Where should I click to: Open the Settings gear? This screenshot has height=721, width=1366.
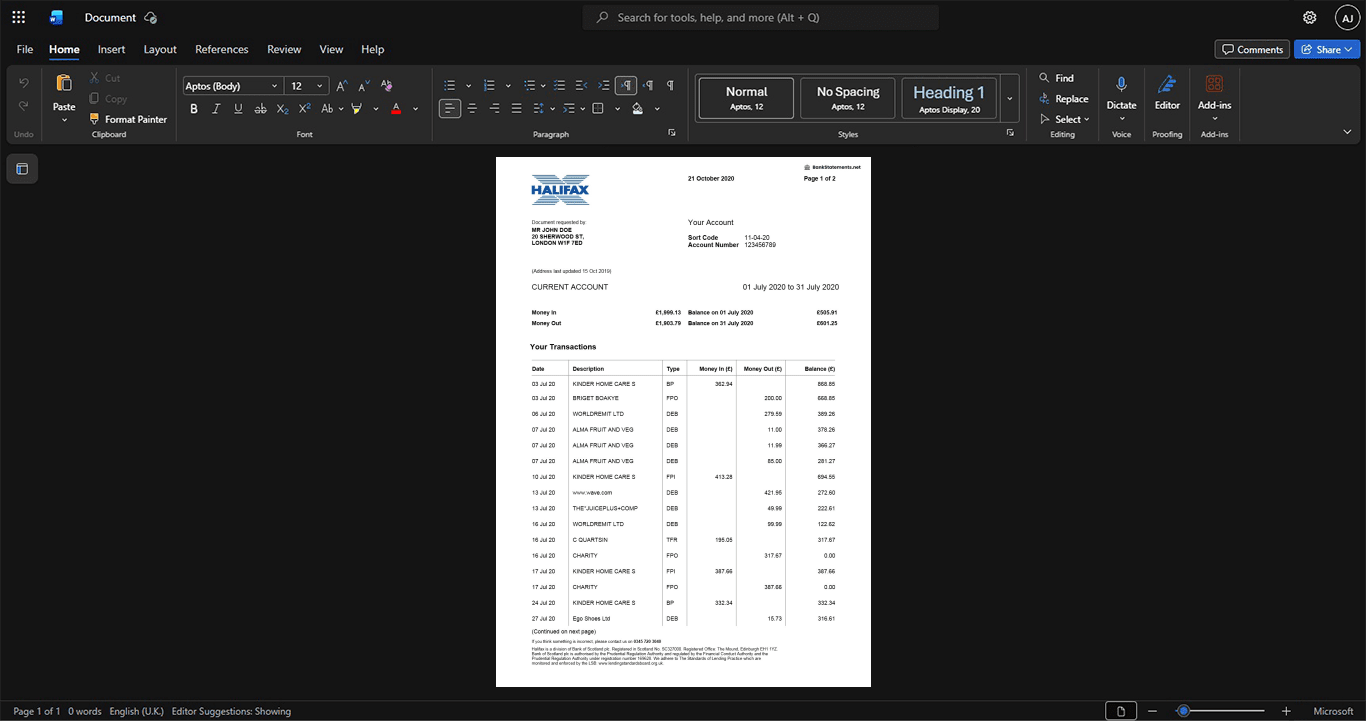[x=1310, y=17]
